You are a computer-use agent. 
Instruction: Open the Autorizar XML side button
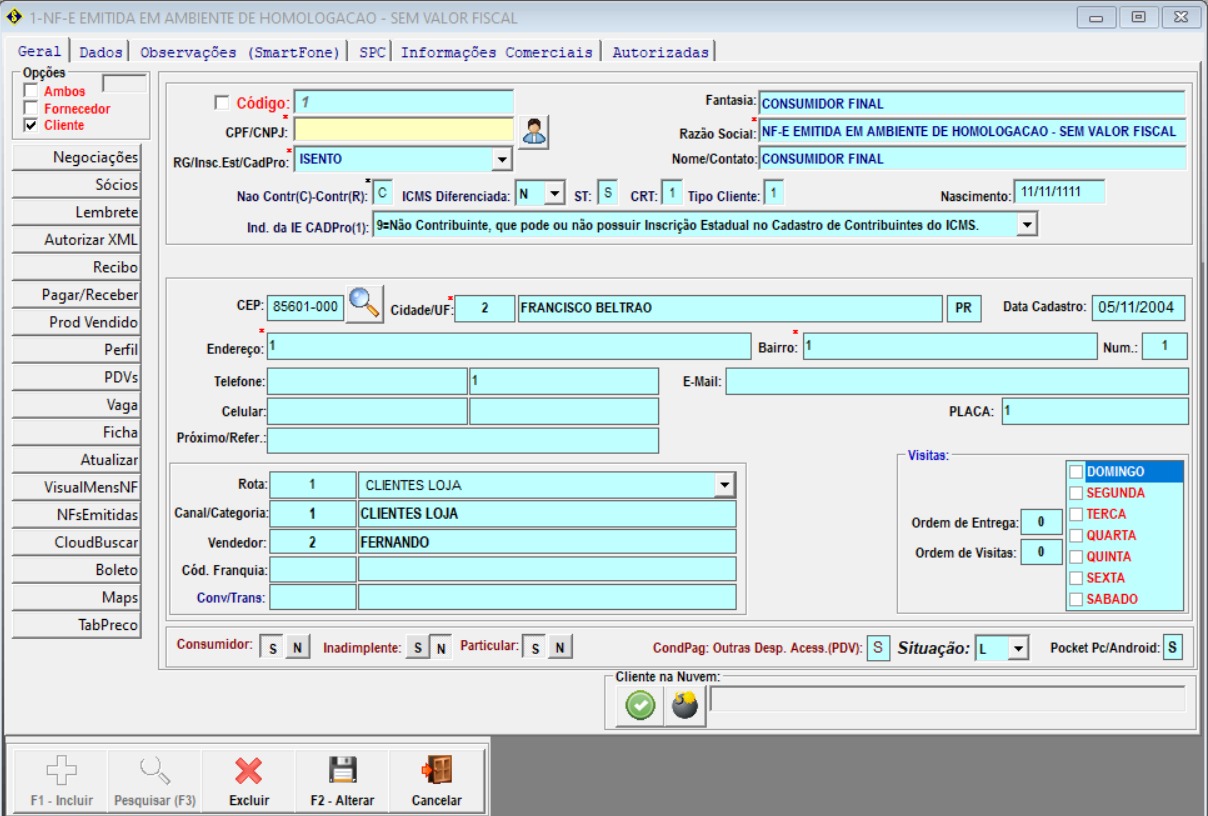[x=76, y=240]
